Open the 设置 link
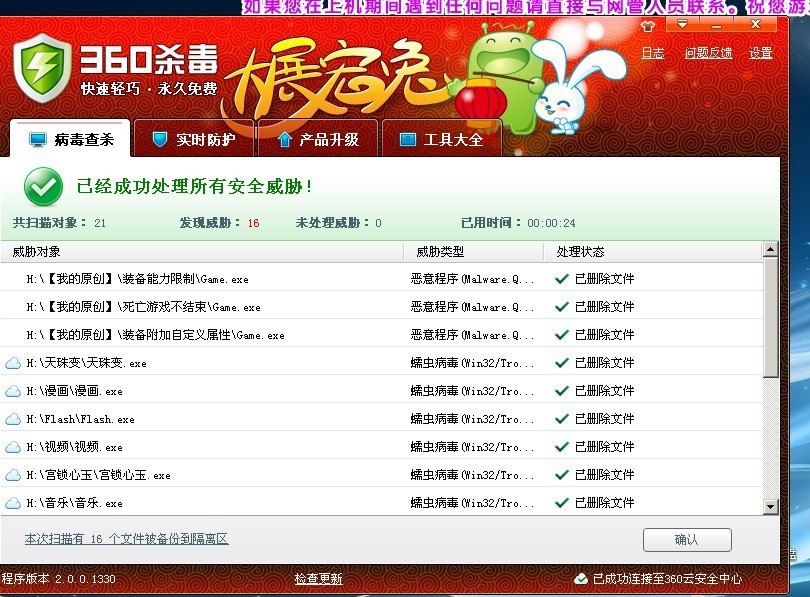 [760, 53]
